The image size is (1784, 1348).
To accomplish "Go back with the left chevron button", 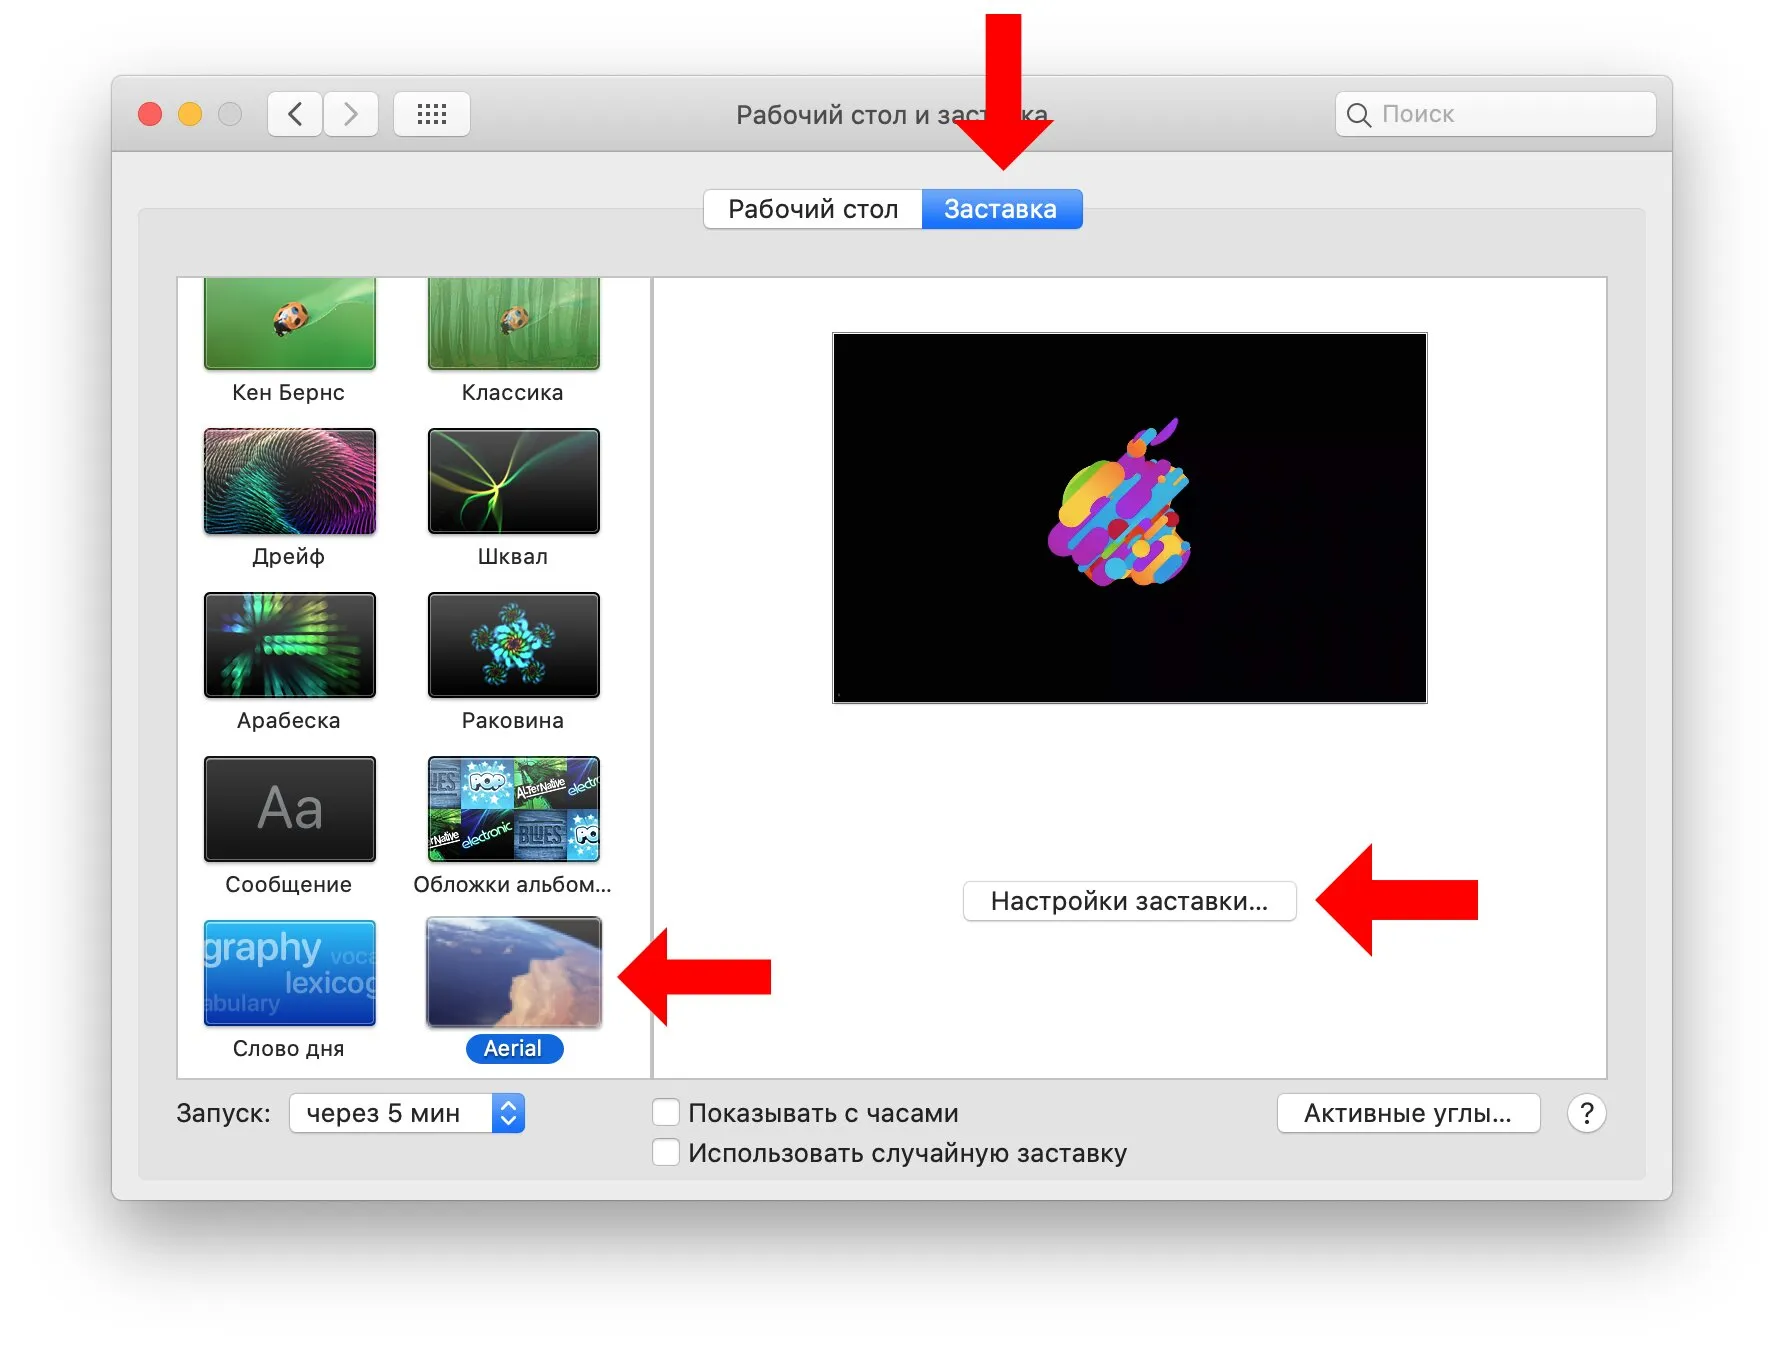I will pos(295,114).
